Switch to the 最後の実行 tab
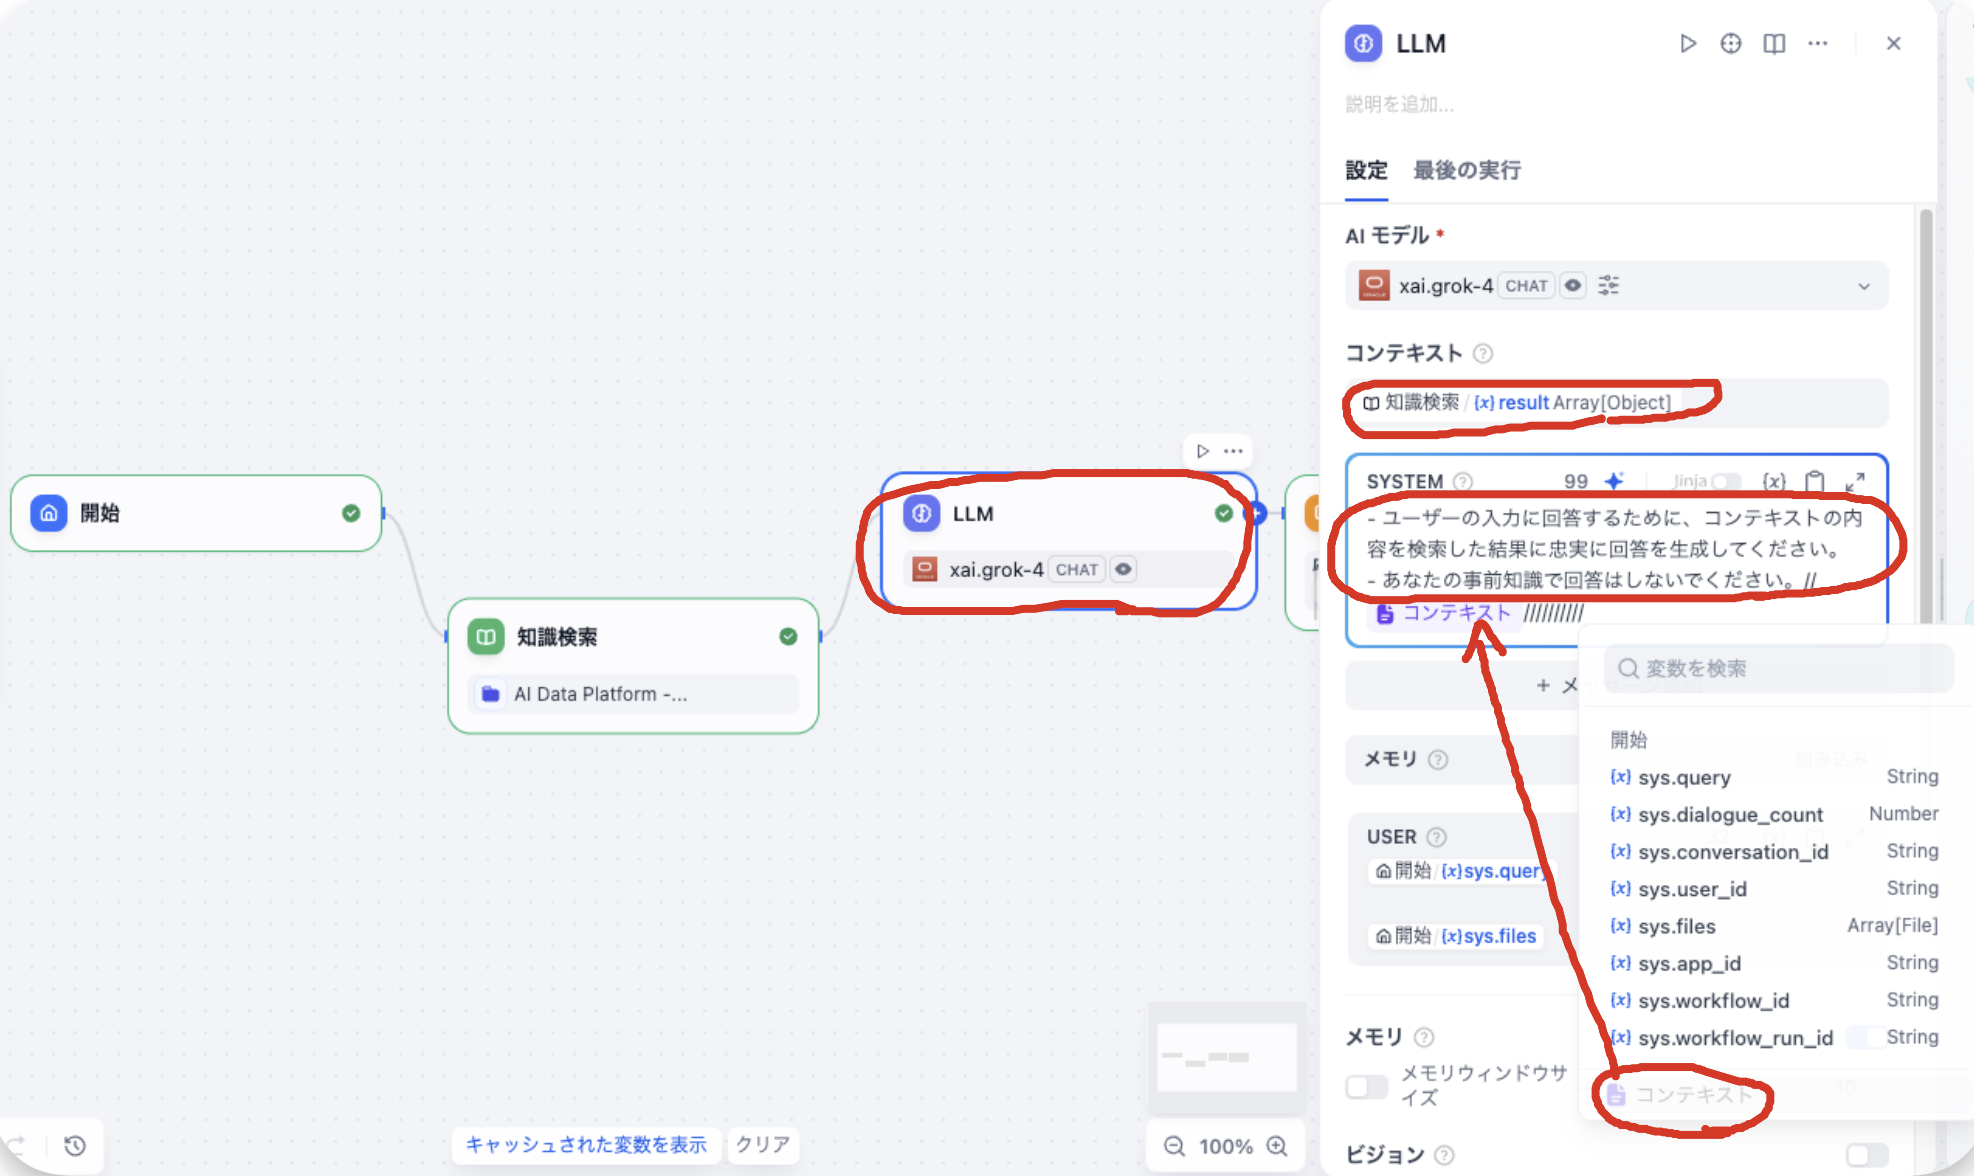 coord(1466,170)
